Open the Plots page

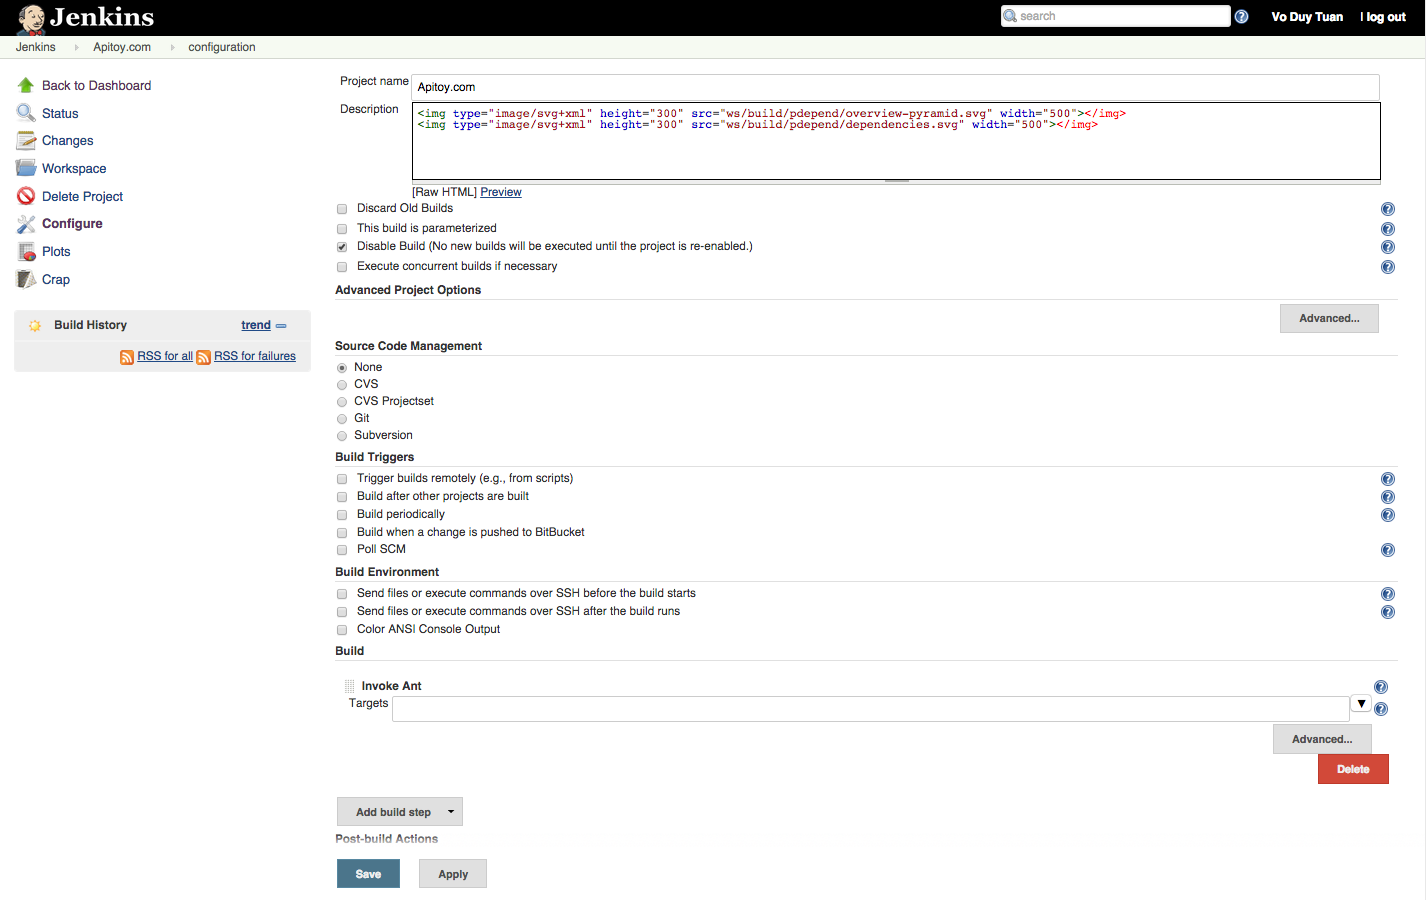click(56, 252)
